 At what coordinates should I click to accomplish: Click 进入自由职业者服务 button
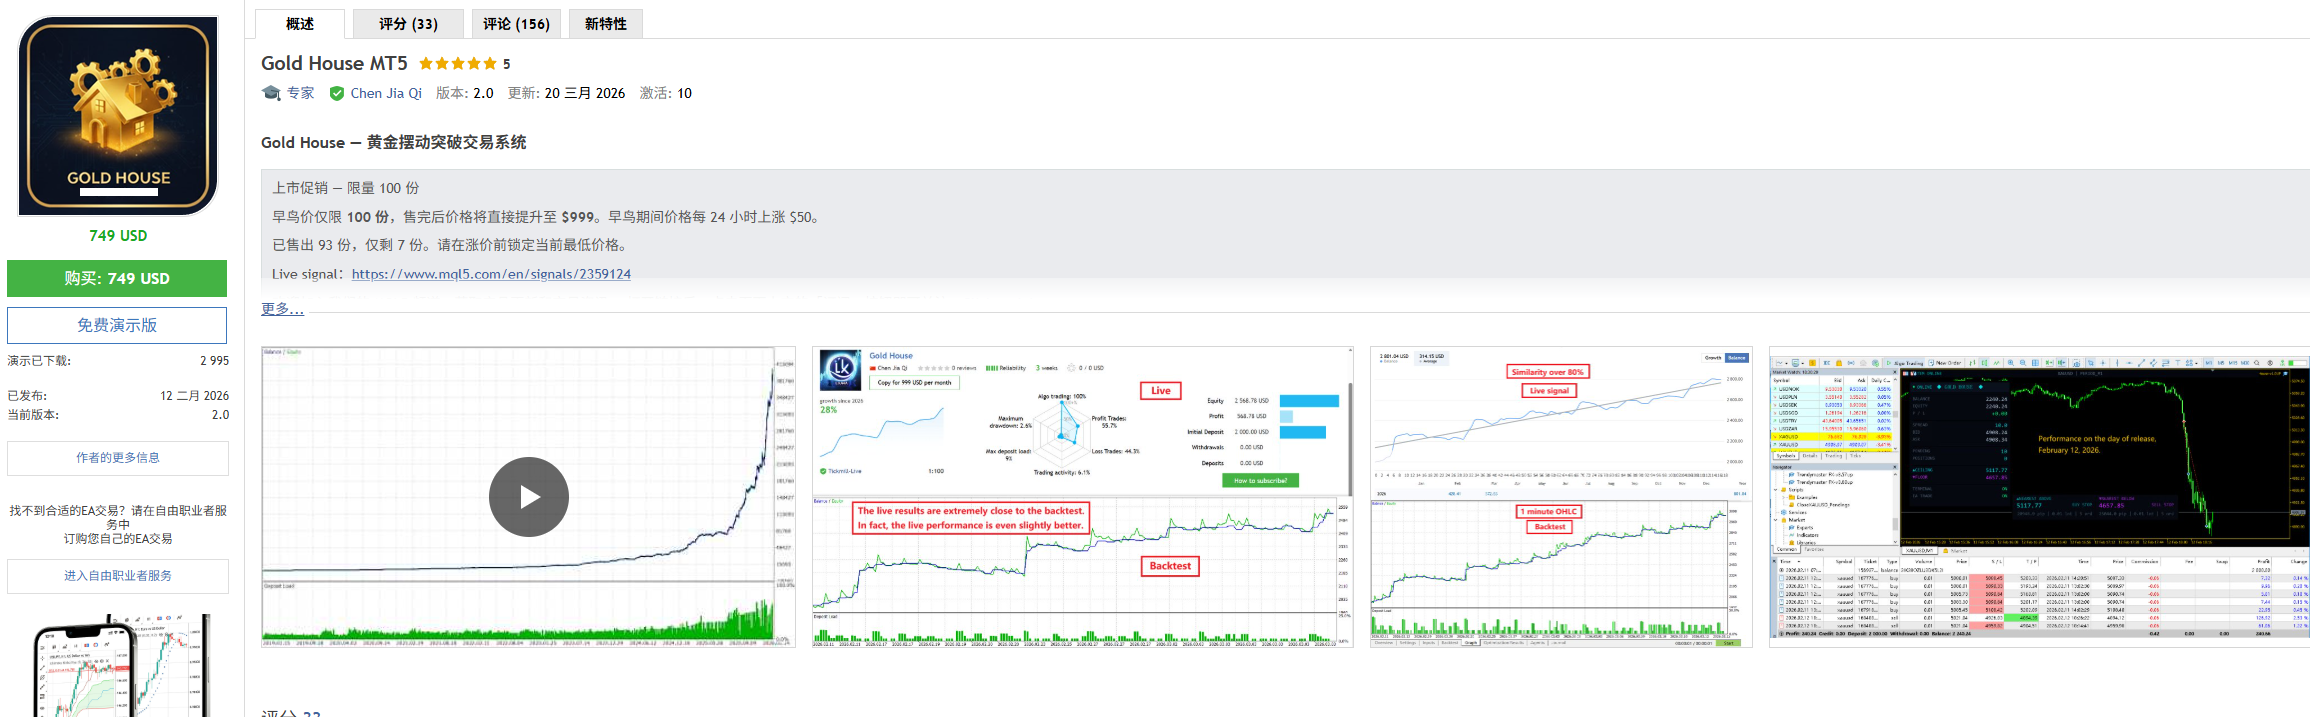(117, 576)
